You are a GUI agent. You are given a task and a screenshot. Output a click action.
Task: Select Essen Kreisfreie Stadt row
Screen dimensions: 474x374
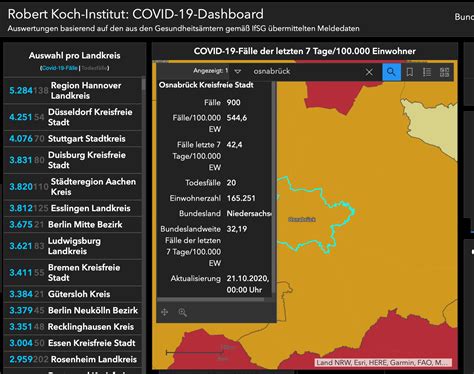(73, 343)
